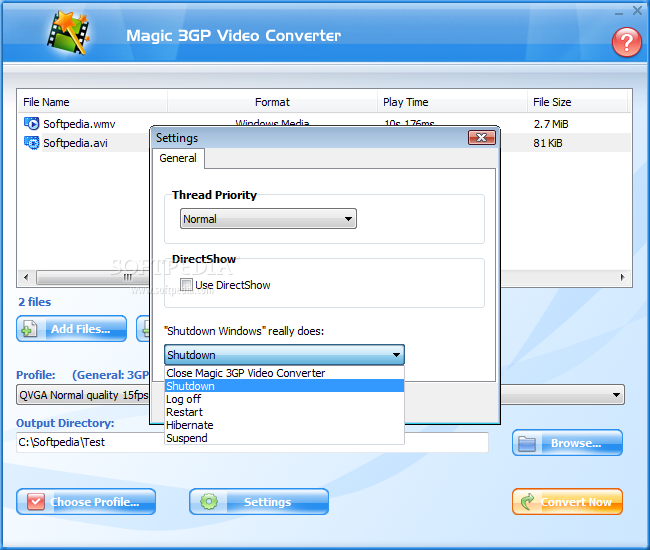Click the Magic 3GP film wand logo

[69, 33]
